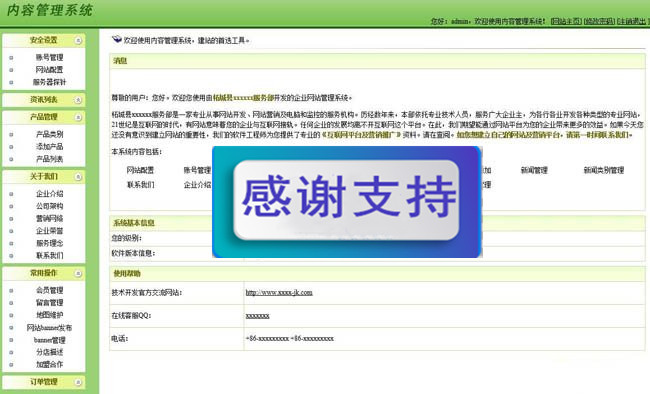Image resolution: width=650 pixels, height=394 pixels.
Task: Click the 您的级别 row label
Action: 126,238
